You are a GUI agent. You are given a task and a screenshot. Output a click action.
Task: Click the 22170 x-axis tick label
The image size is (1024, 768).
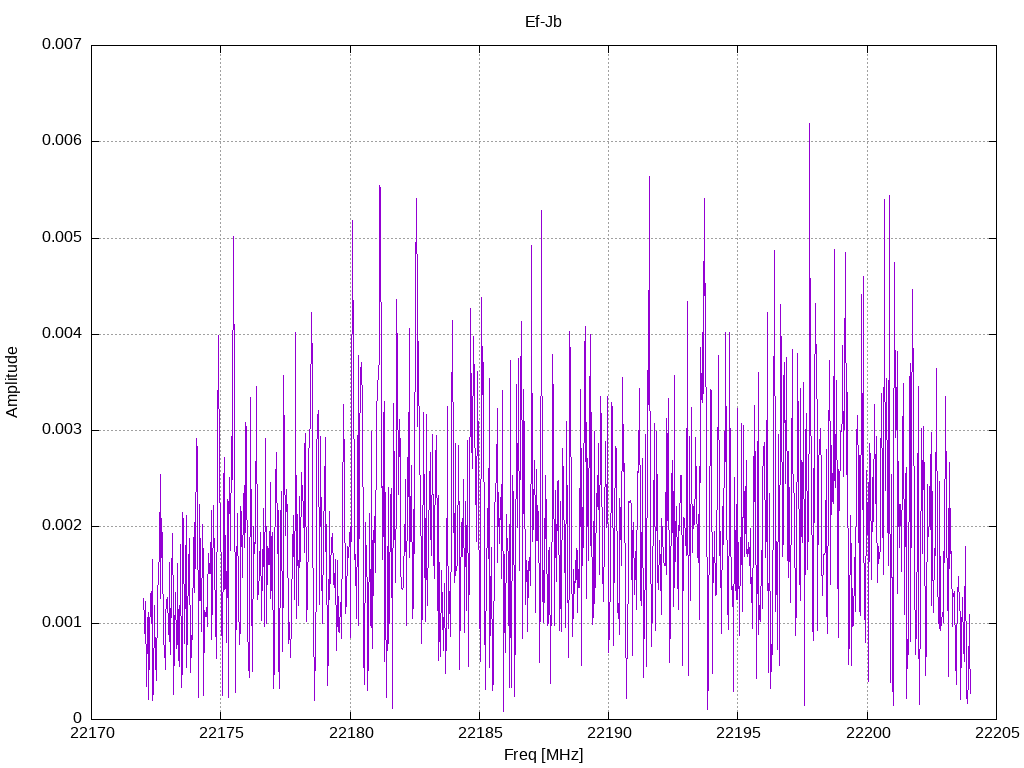point(92,733)
